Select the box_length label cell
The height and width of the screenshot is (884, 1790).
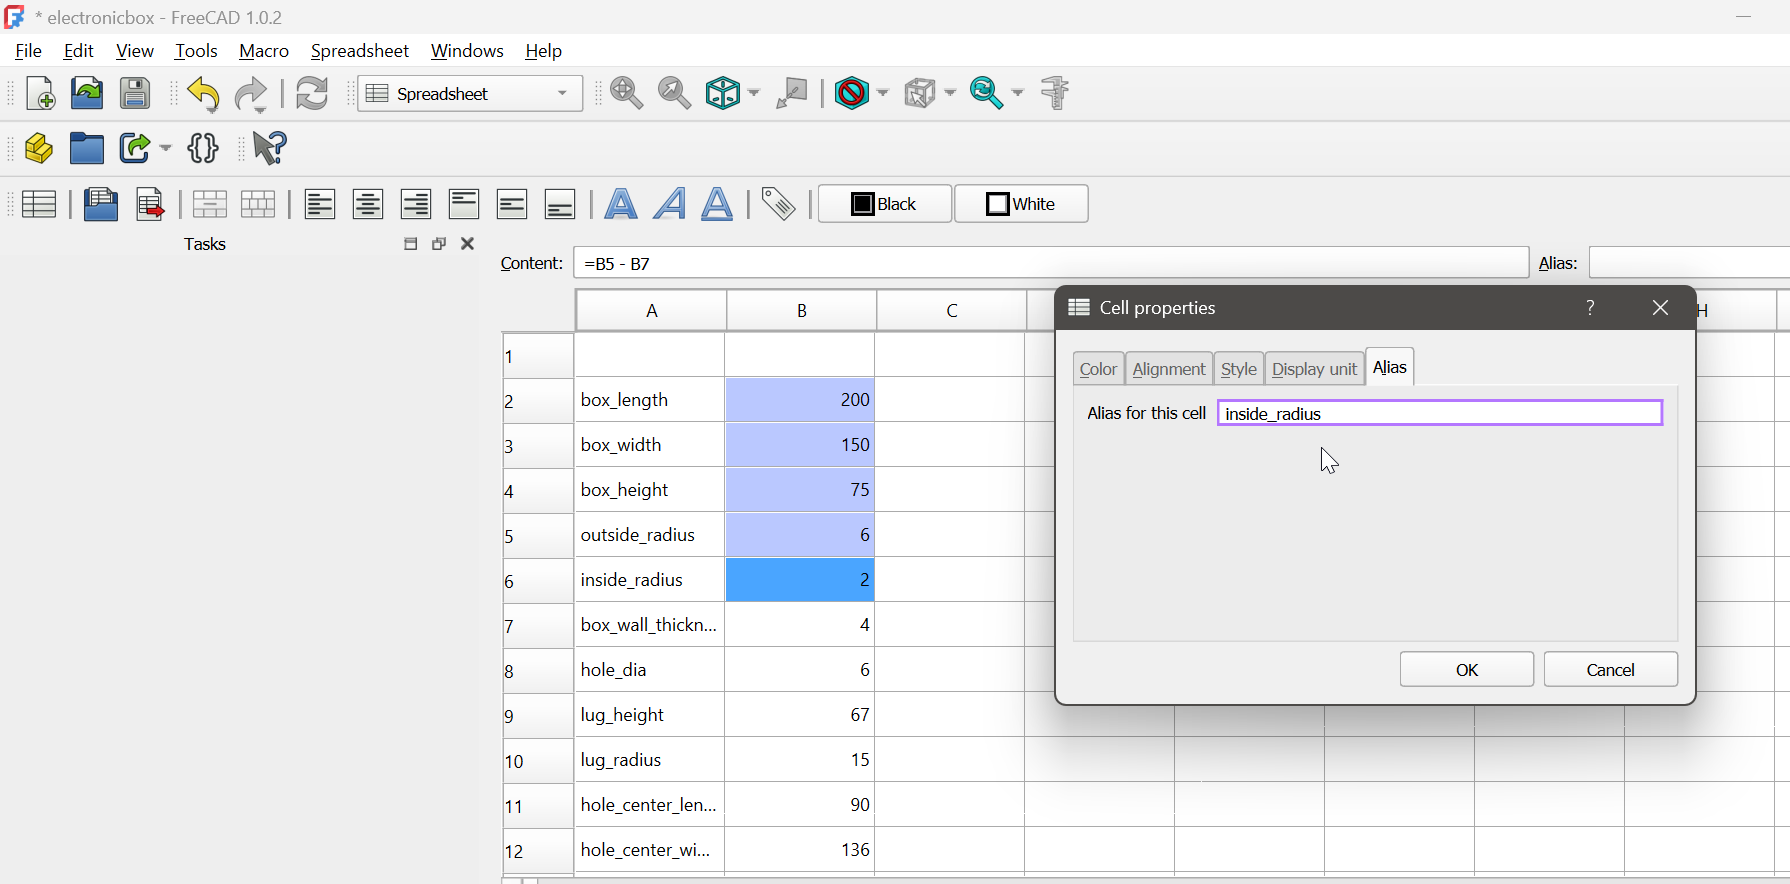tap(650, 400)
